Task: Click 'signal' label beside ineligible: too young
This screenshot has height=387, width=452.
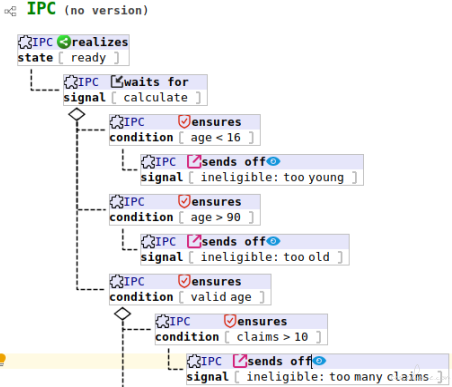Action: click(162, 177)
